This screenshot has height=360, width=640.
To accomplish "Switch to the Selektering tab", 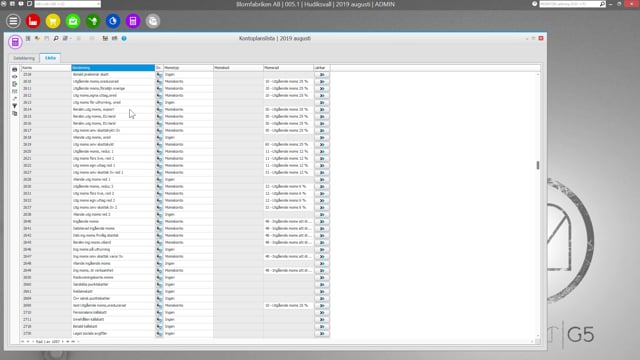I will 24,58.
